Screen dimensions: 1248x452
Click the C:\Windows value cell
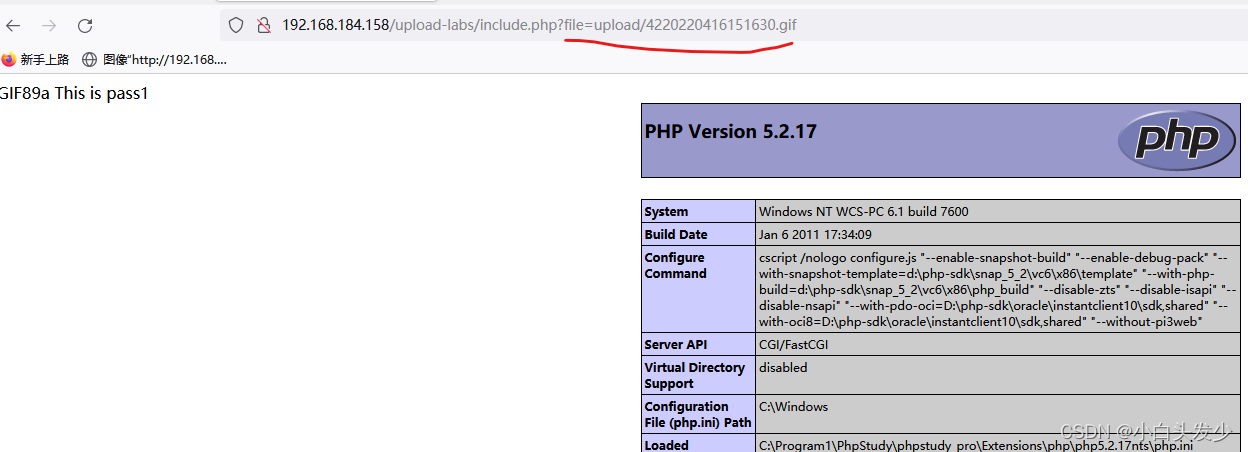point(998,414)
